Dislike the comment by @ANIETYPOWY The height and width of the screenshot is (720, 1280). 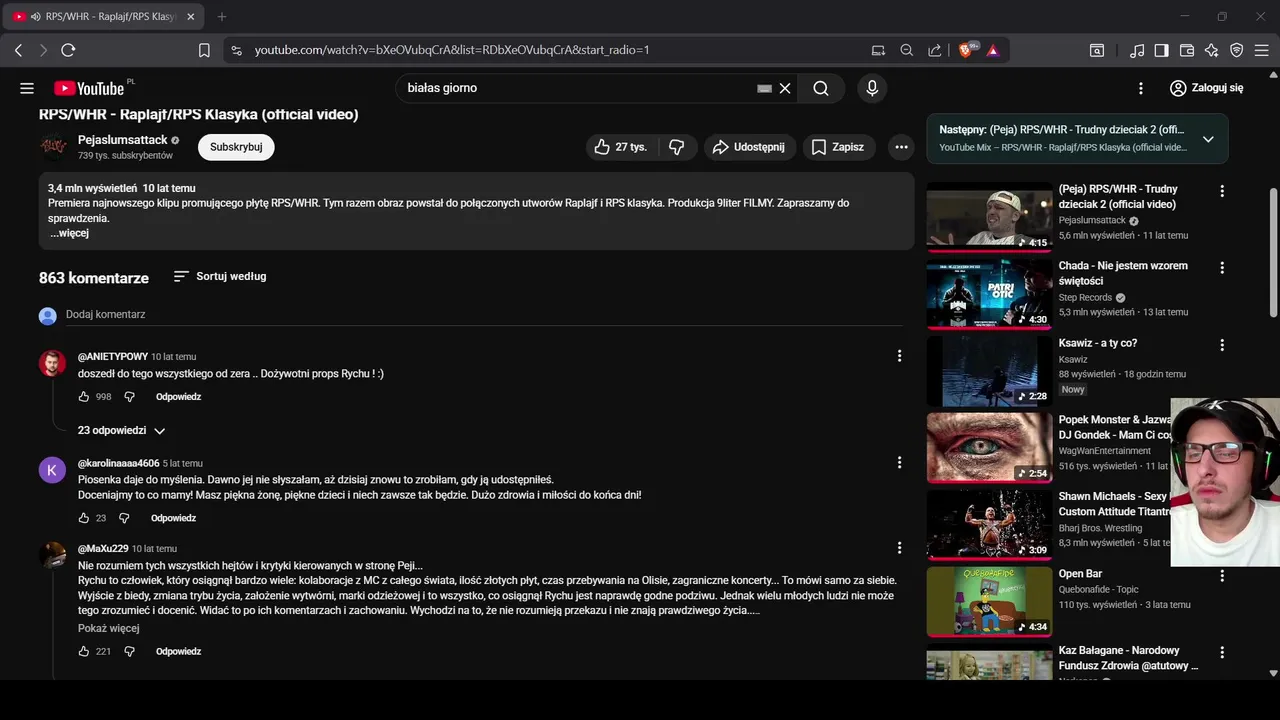pos(129,397)
